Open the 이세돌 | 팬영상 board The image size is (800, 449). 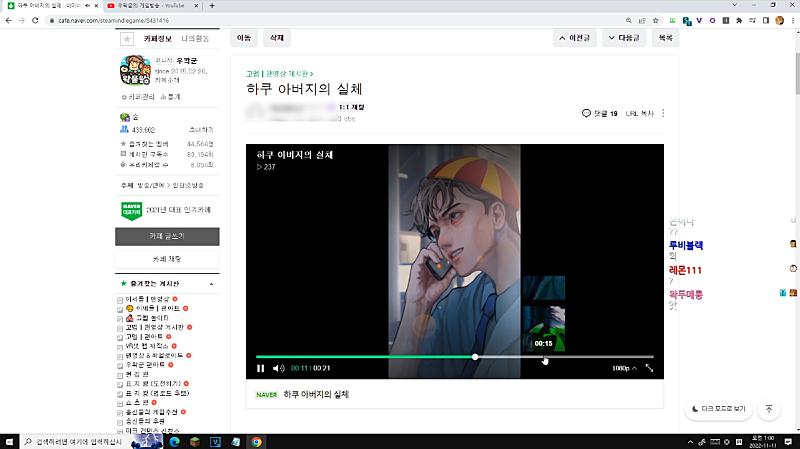[147, 299]
